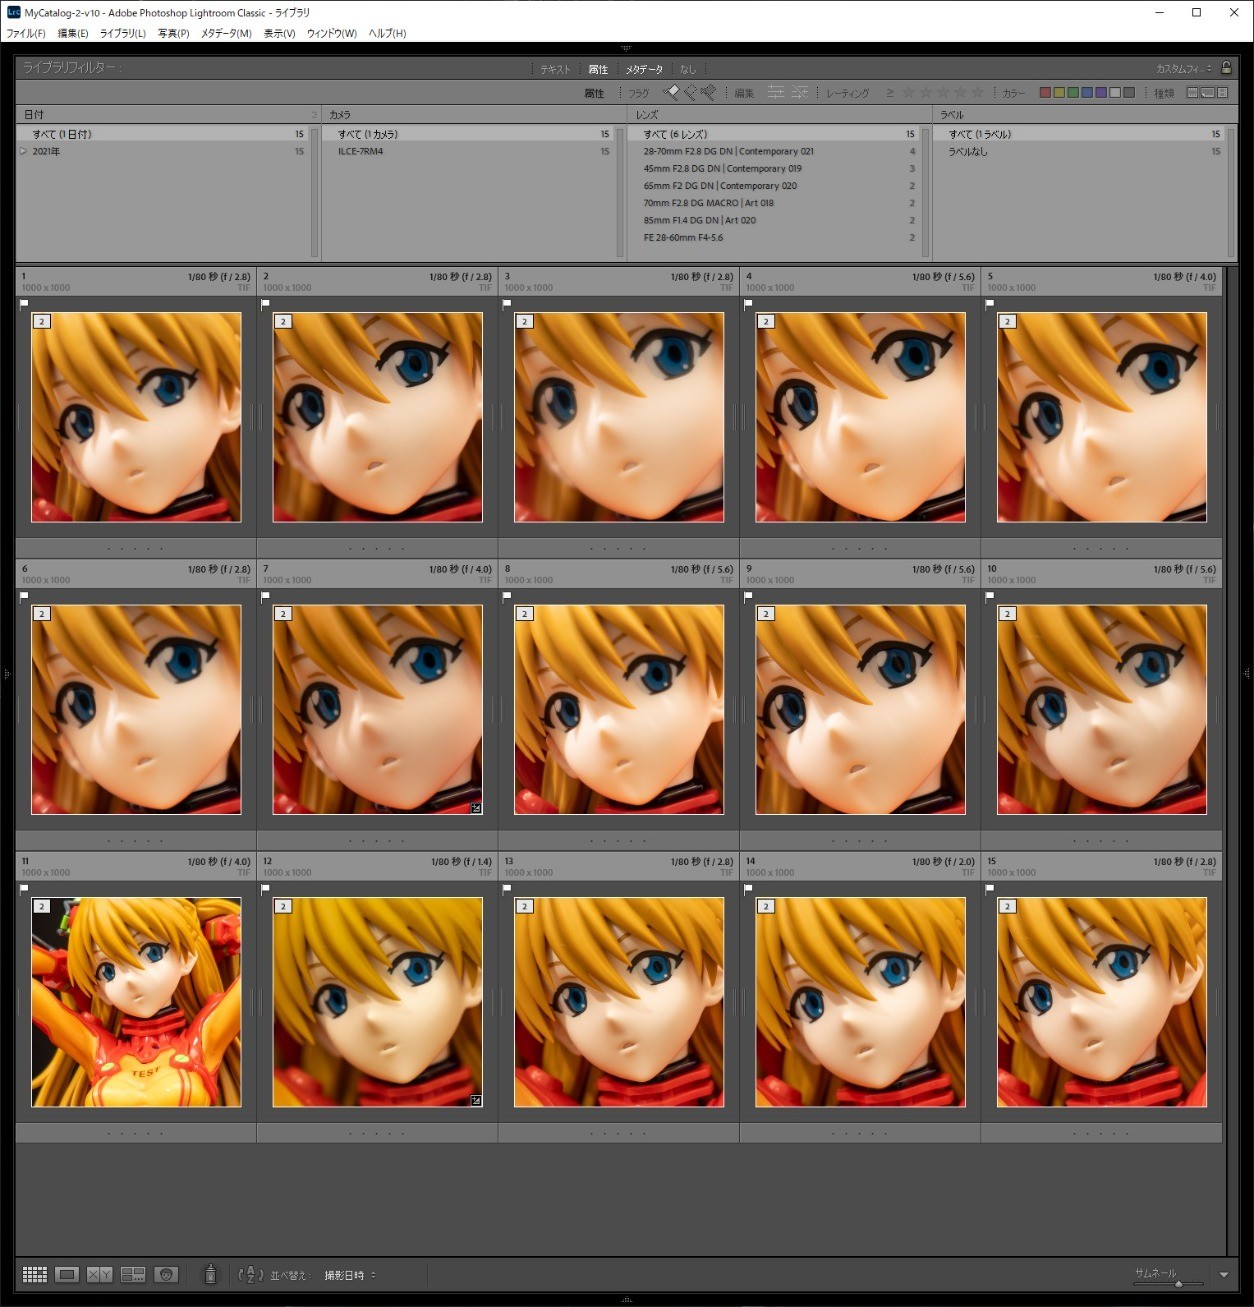
Task: Select the テキスト filter tab
Action: pos(555,69)
